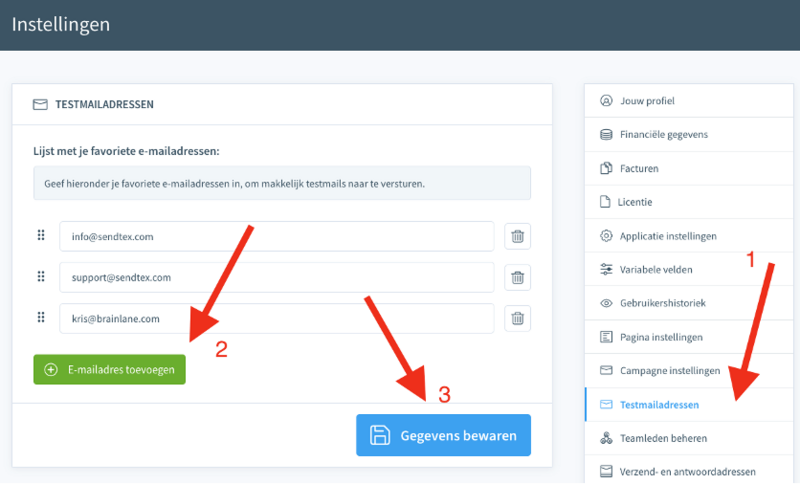Click the green E-mailadres toevoegen button
This screenshot has width=800, height=484.
point(109,369)
